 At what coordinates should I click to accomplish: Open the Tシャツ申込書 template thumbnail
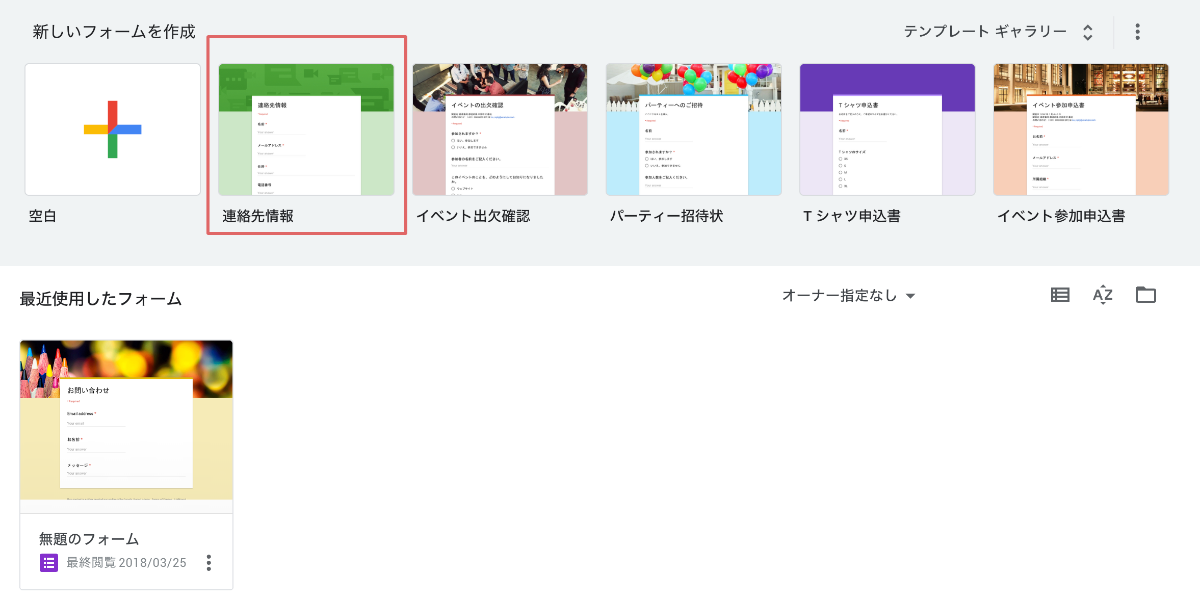[x=887, y=130]
